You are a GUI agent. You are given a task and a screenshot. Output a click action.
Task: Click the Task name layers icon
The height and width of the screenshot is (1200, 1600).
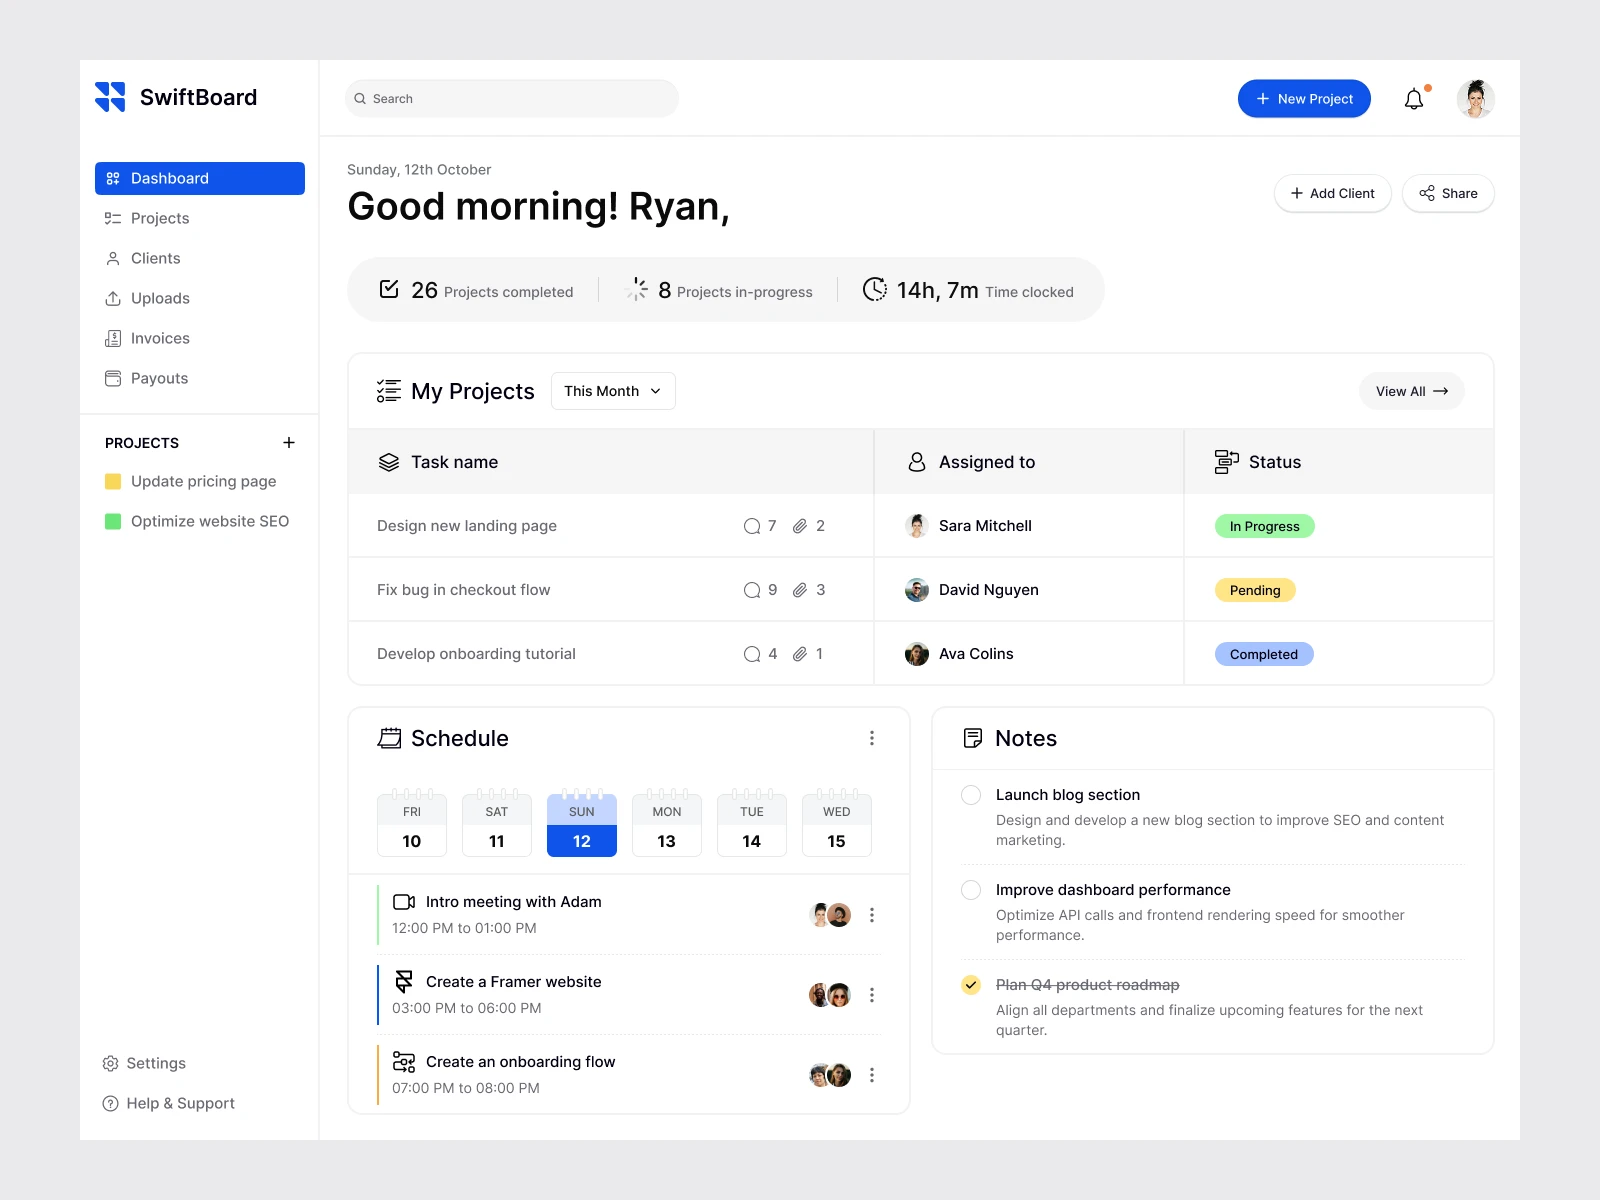pyautogui.click(x=389, y=462)
